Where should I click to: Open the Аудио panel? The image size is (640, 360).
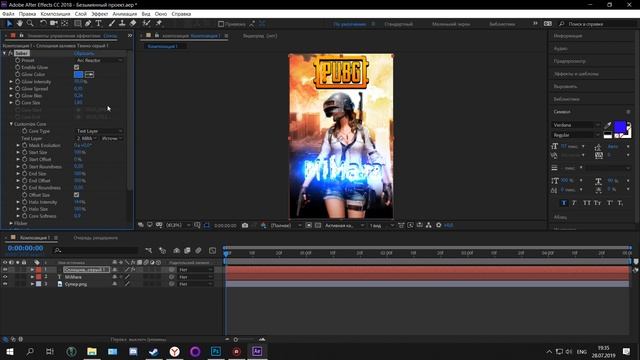tap(560, 49)
